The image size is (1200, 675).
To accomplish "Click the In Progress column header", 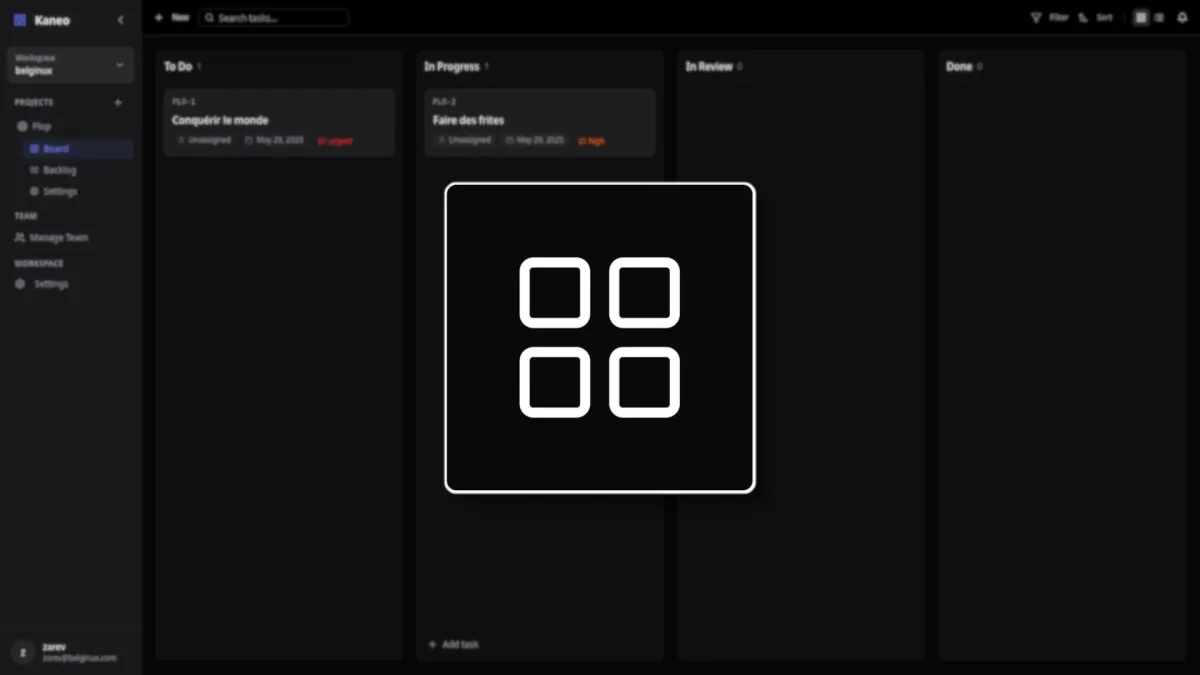I will click(x=452, y=67).
